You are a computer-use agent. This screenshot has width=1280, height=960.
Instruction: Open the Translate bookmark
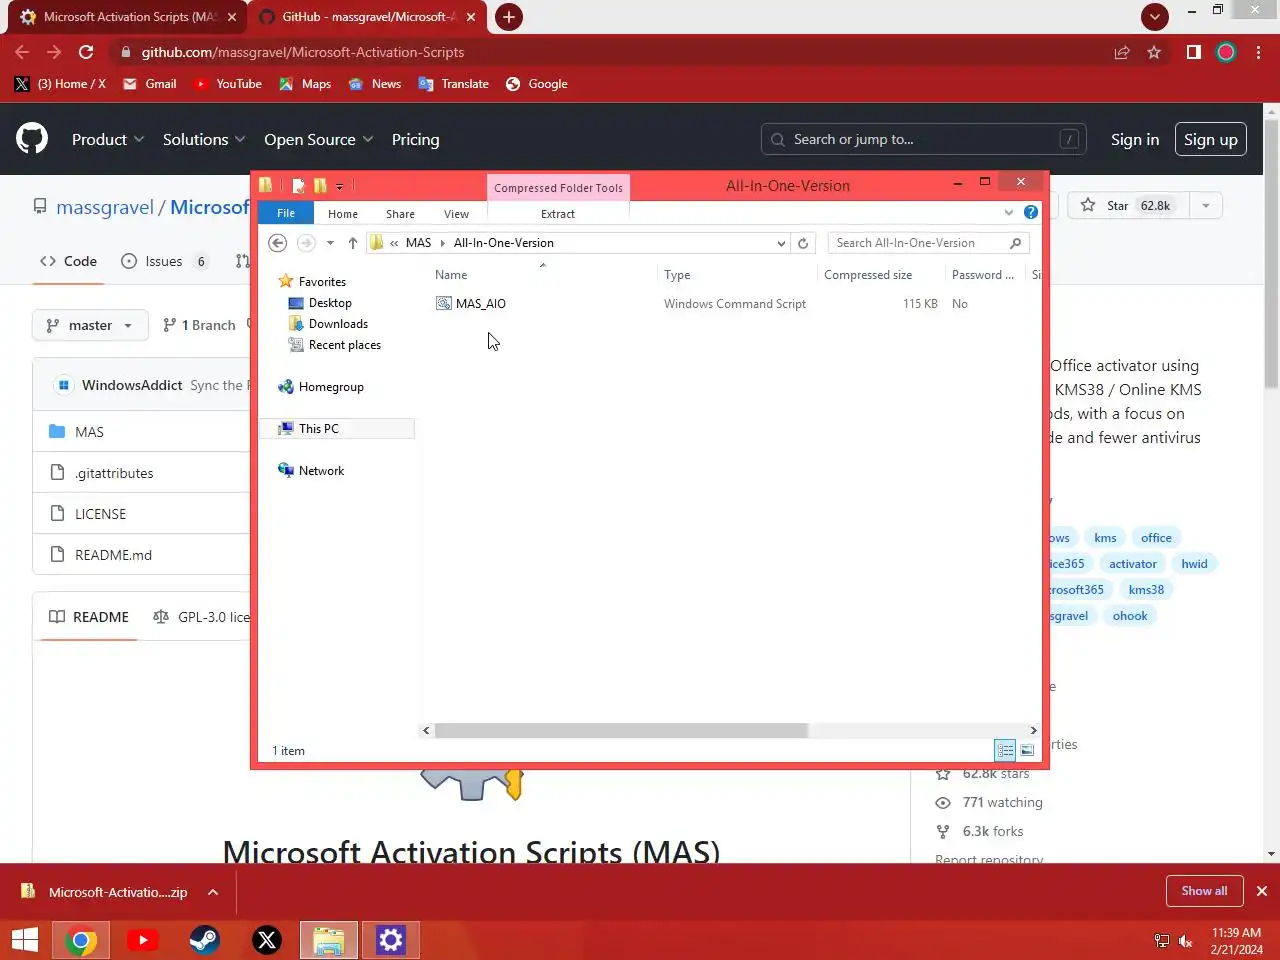(x=453, y=84)
